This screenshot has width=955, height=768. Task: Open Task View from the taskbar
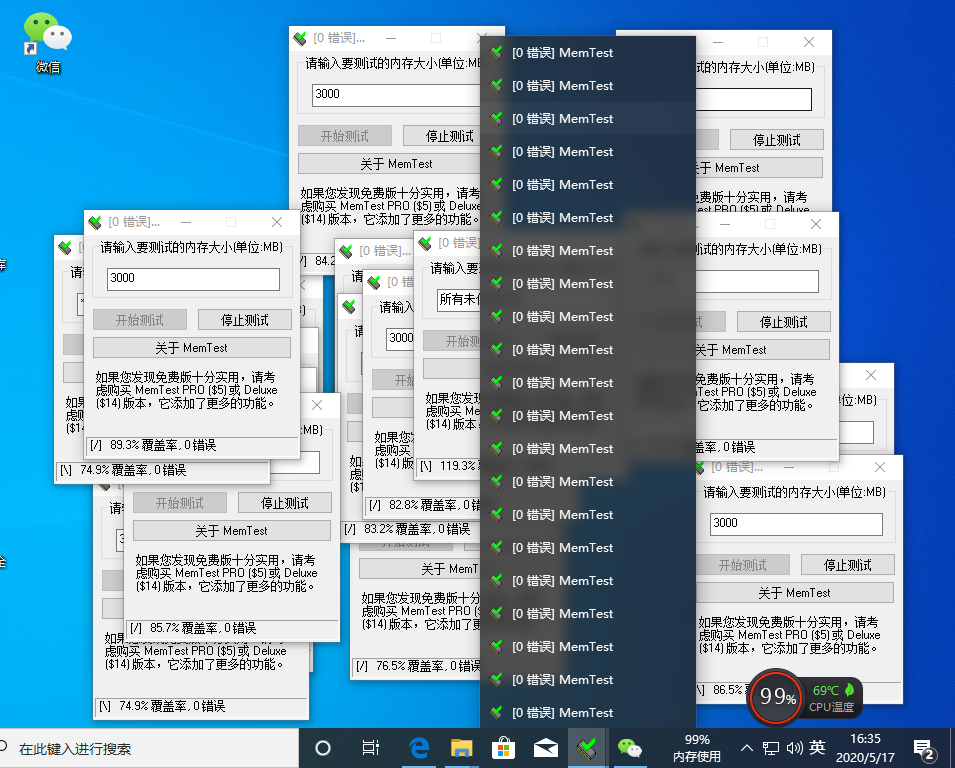(370, 748)
